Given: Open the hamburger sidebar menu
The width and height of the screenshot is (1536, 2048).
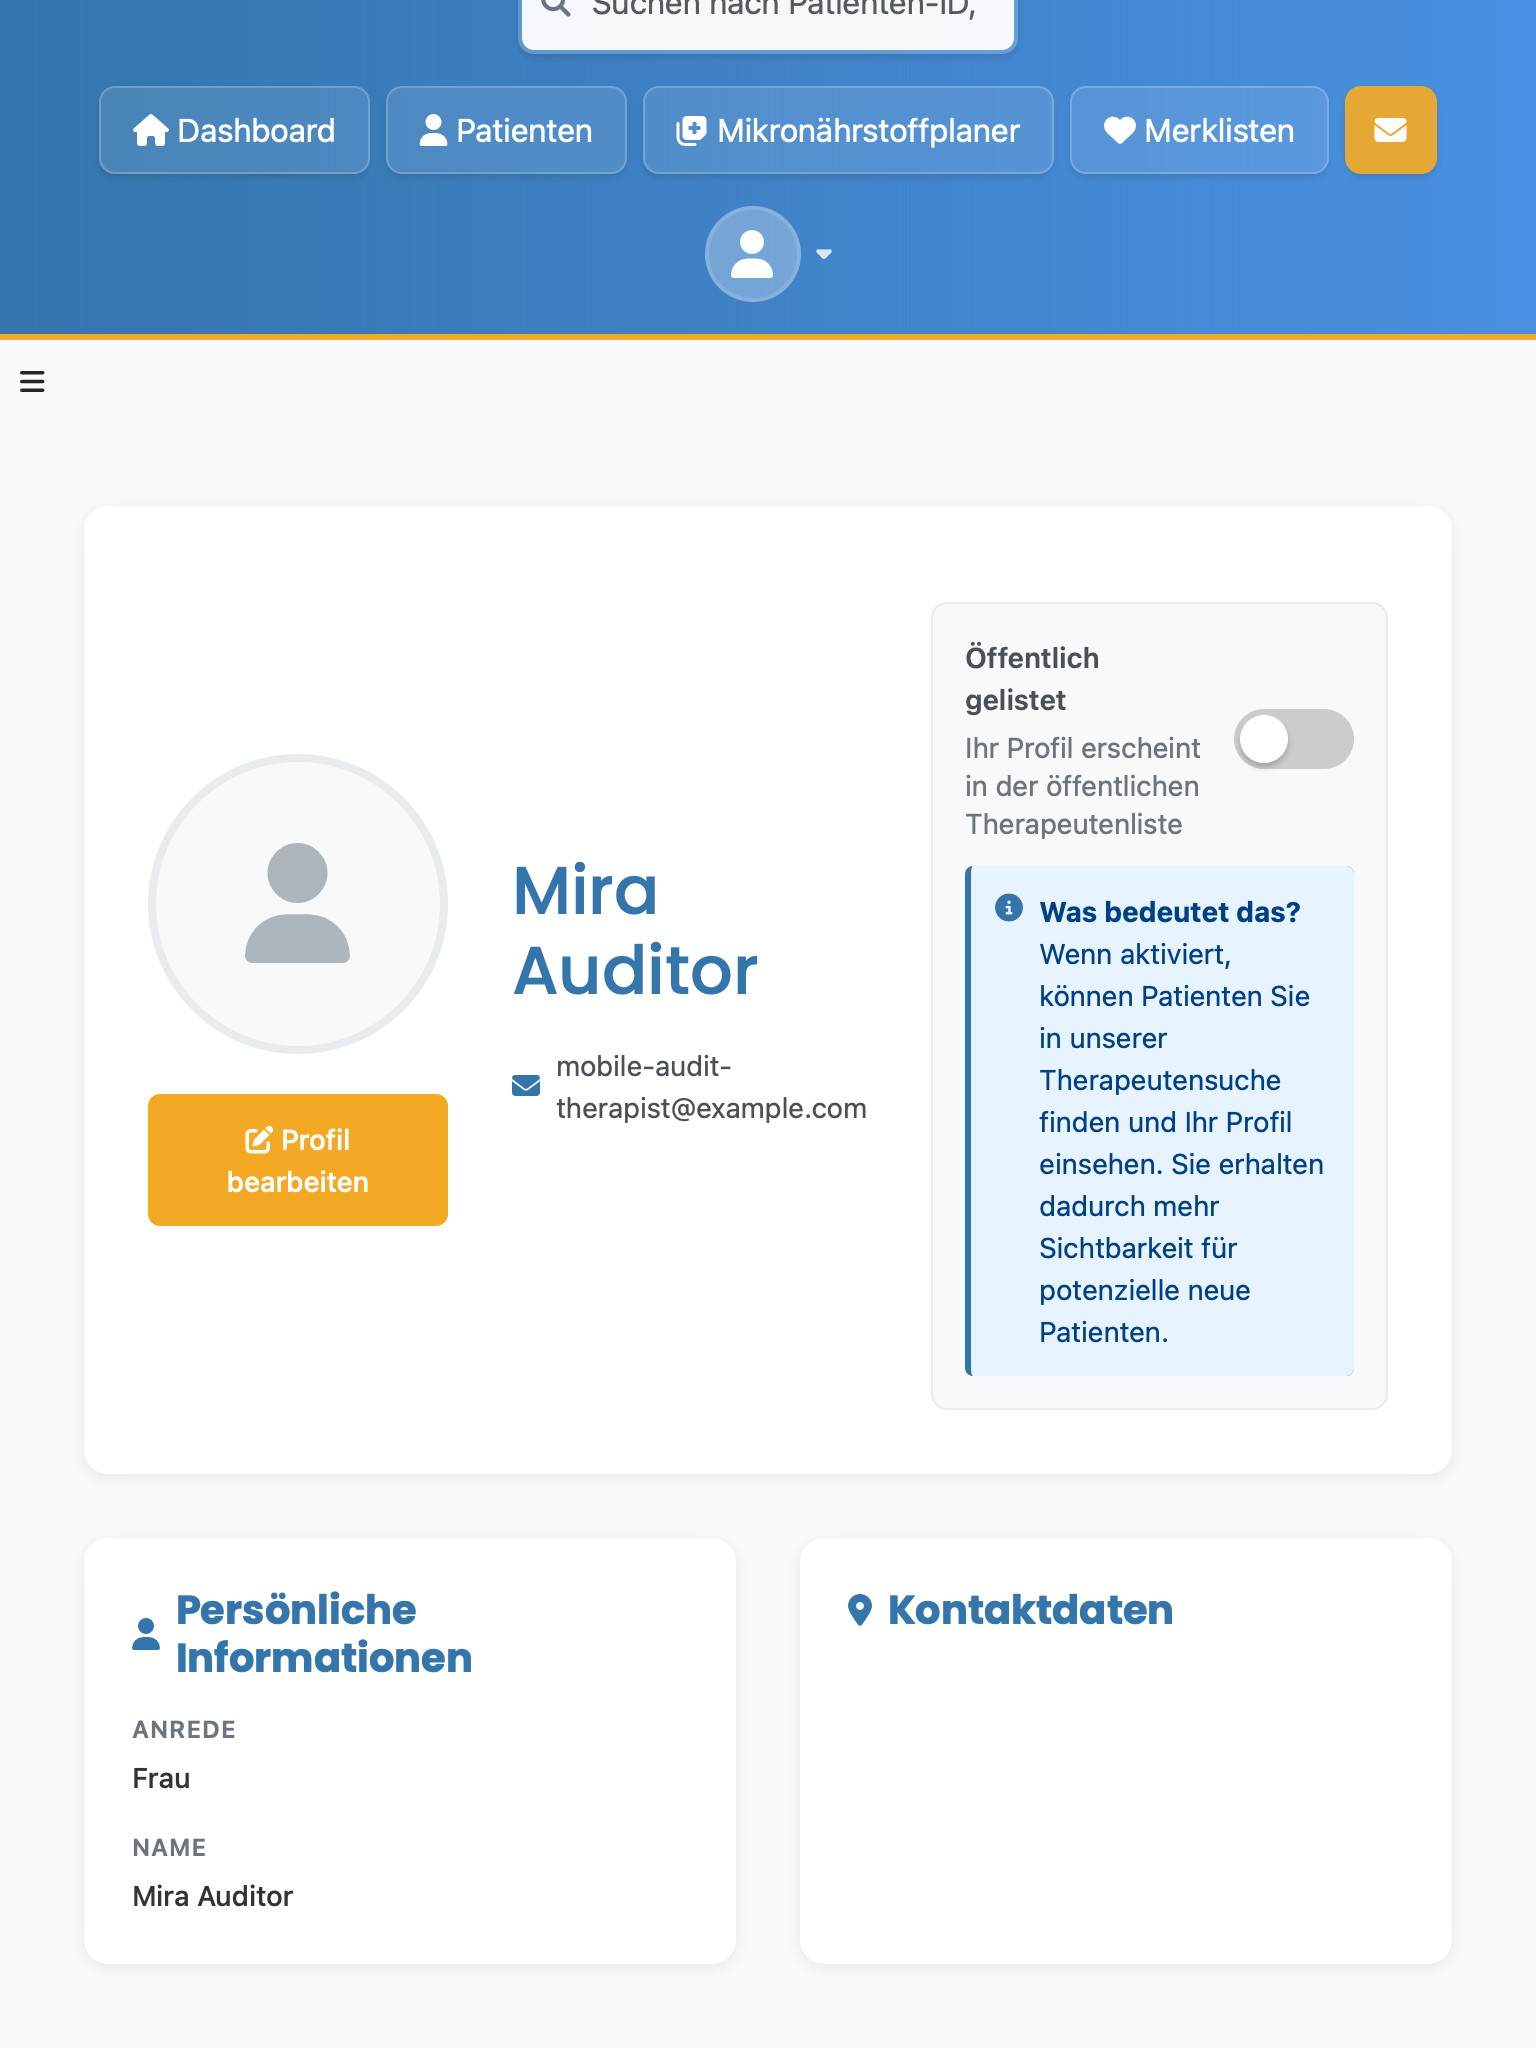Looking at the screenshot, I should click(x=32, y=381).
